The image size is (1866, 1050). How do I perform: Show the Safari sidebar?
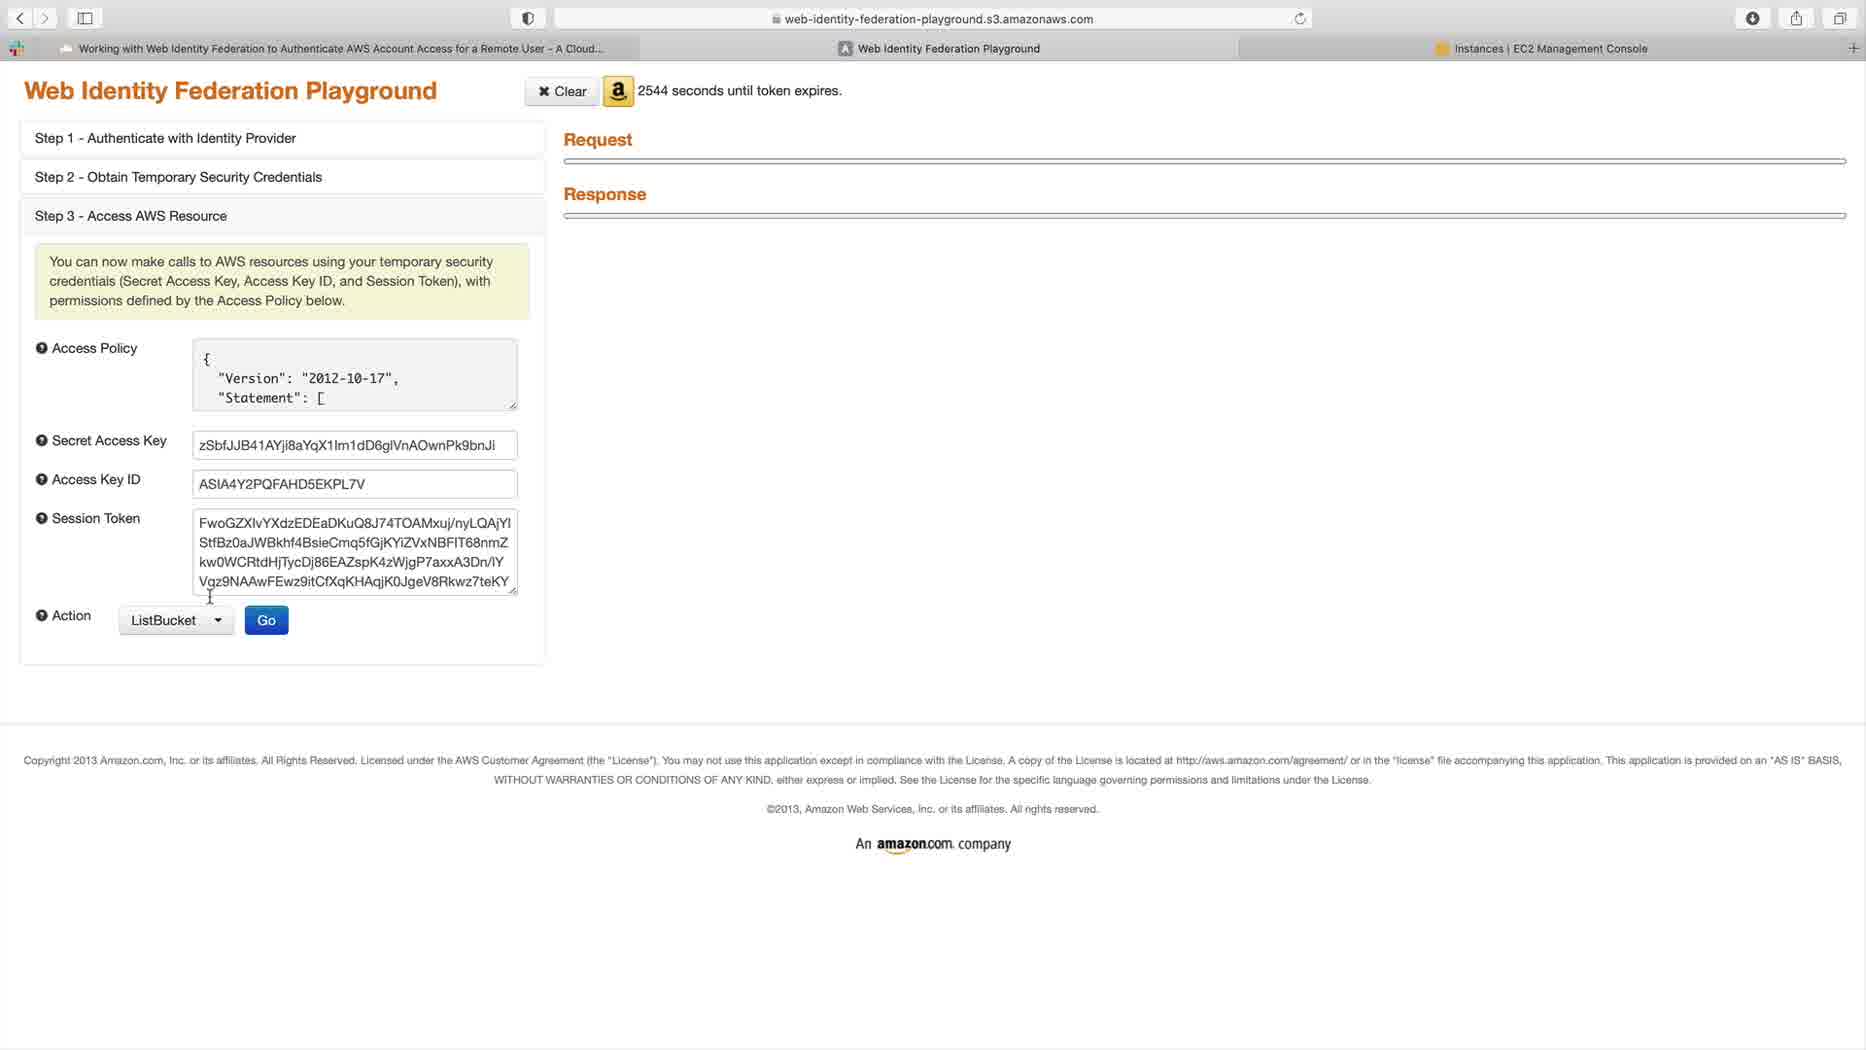click(x=85, y=18)
